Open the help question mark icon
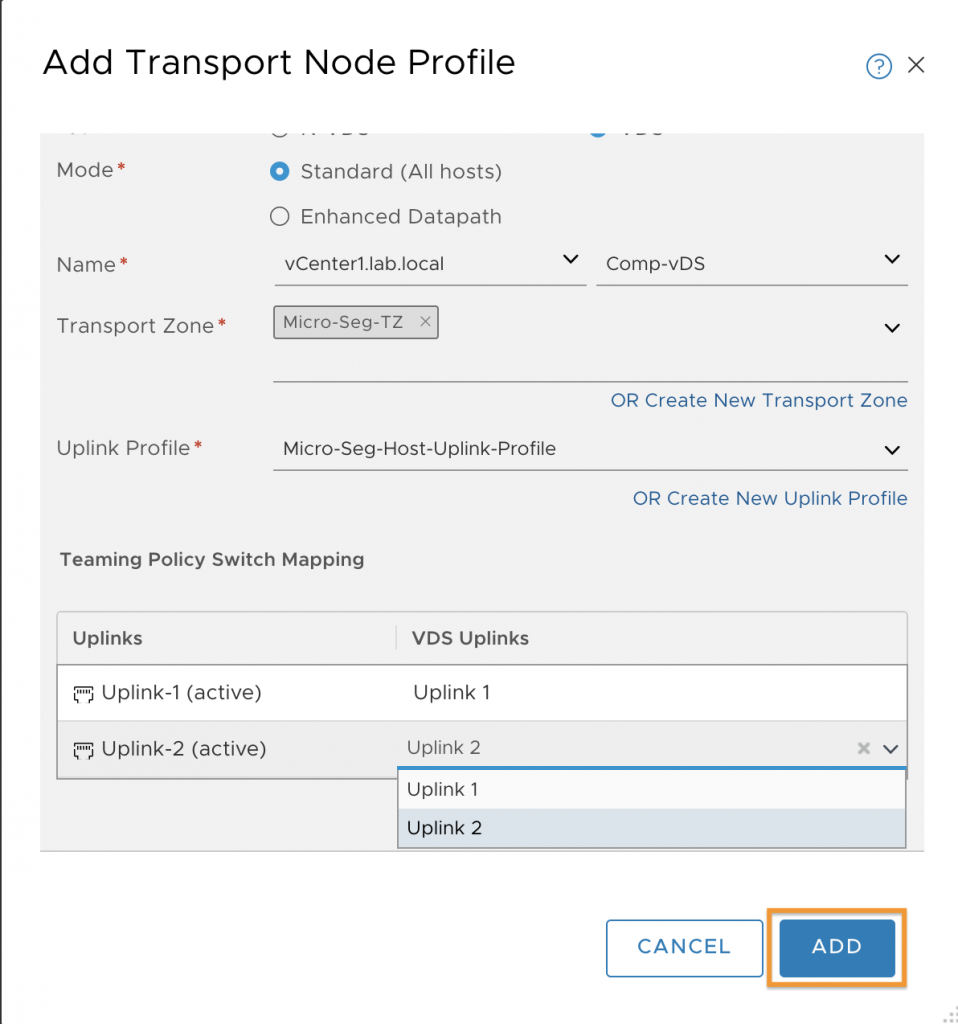This screenshot has height=1024, width=958. (x=878, y=66)
